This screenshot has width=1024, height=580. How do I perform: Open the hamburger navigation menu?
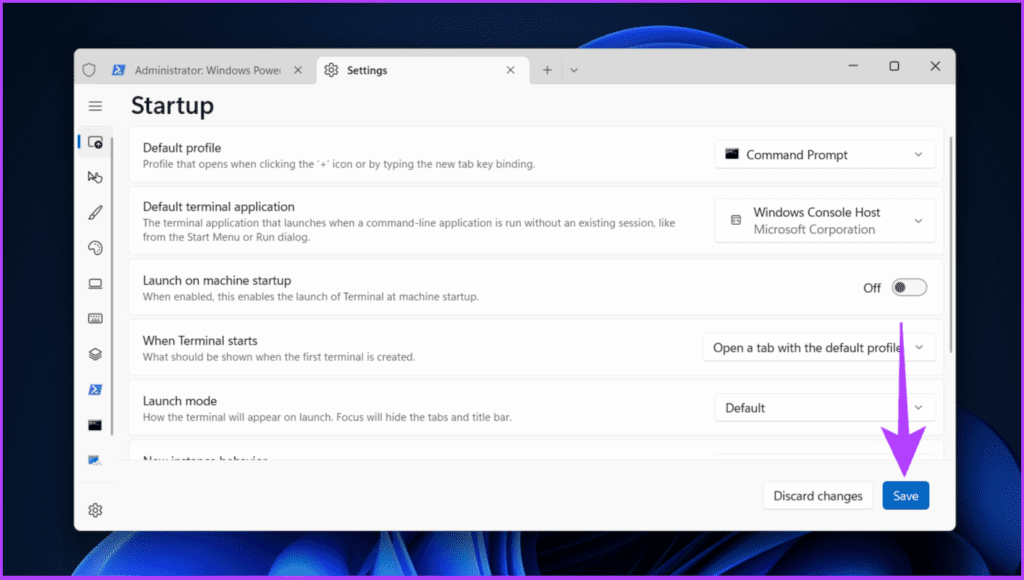95,106
